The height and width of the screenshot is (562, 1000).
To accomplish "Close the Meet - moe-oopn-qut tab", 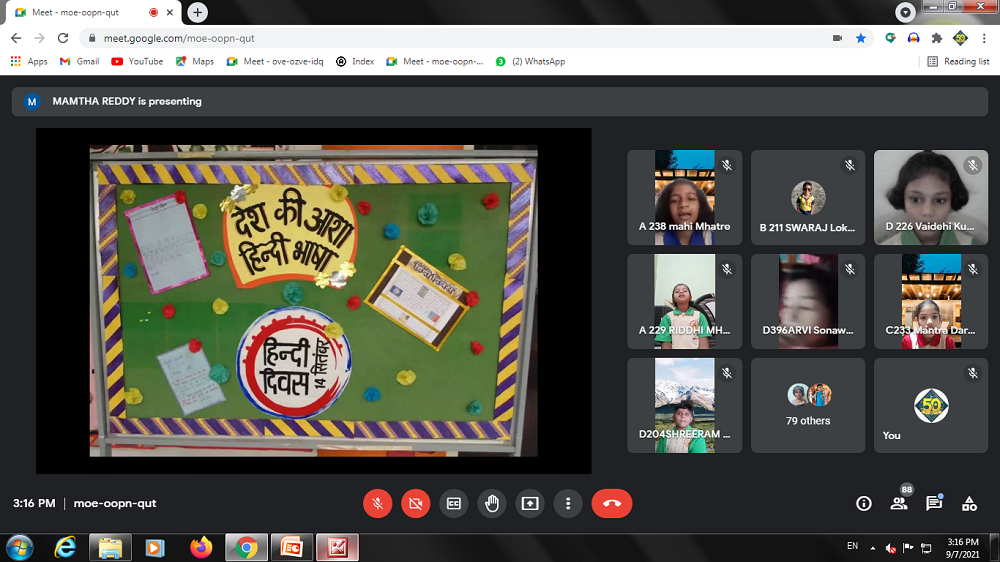I will (x=174, y=13).
